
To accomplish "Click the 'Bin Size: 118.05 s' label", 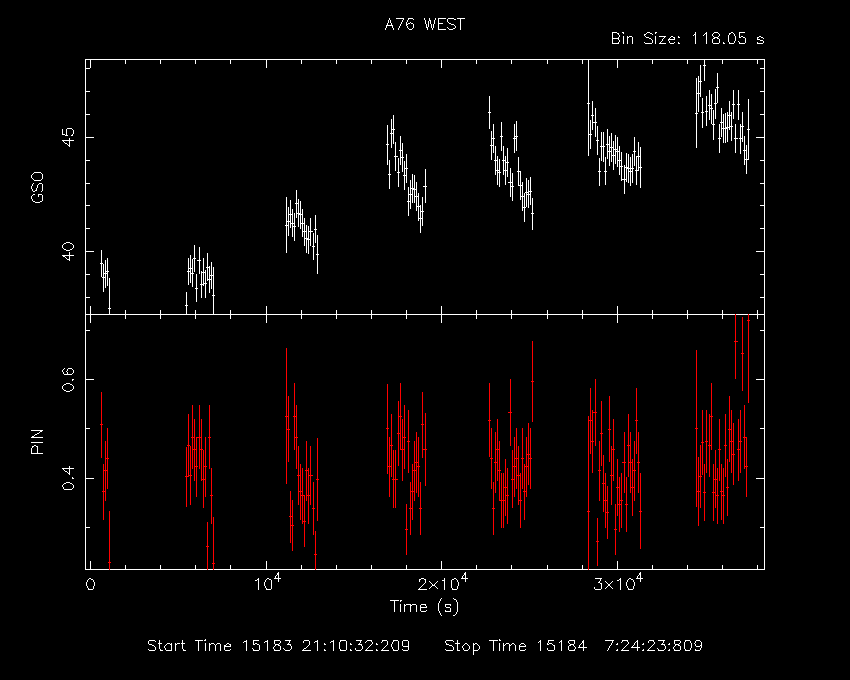I will click(687, 39).
